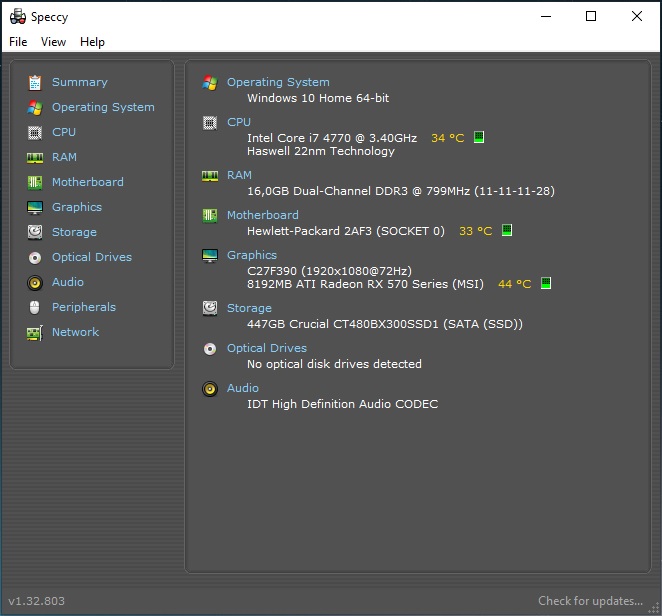Click IDT High Definition Audio CODEC text

click(342, 404)
